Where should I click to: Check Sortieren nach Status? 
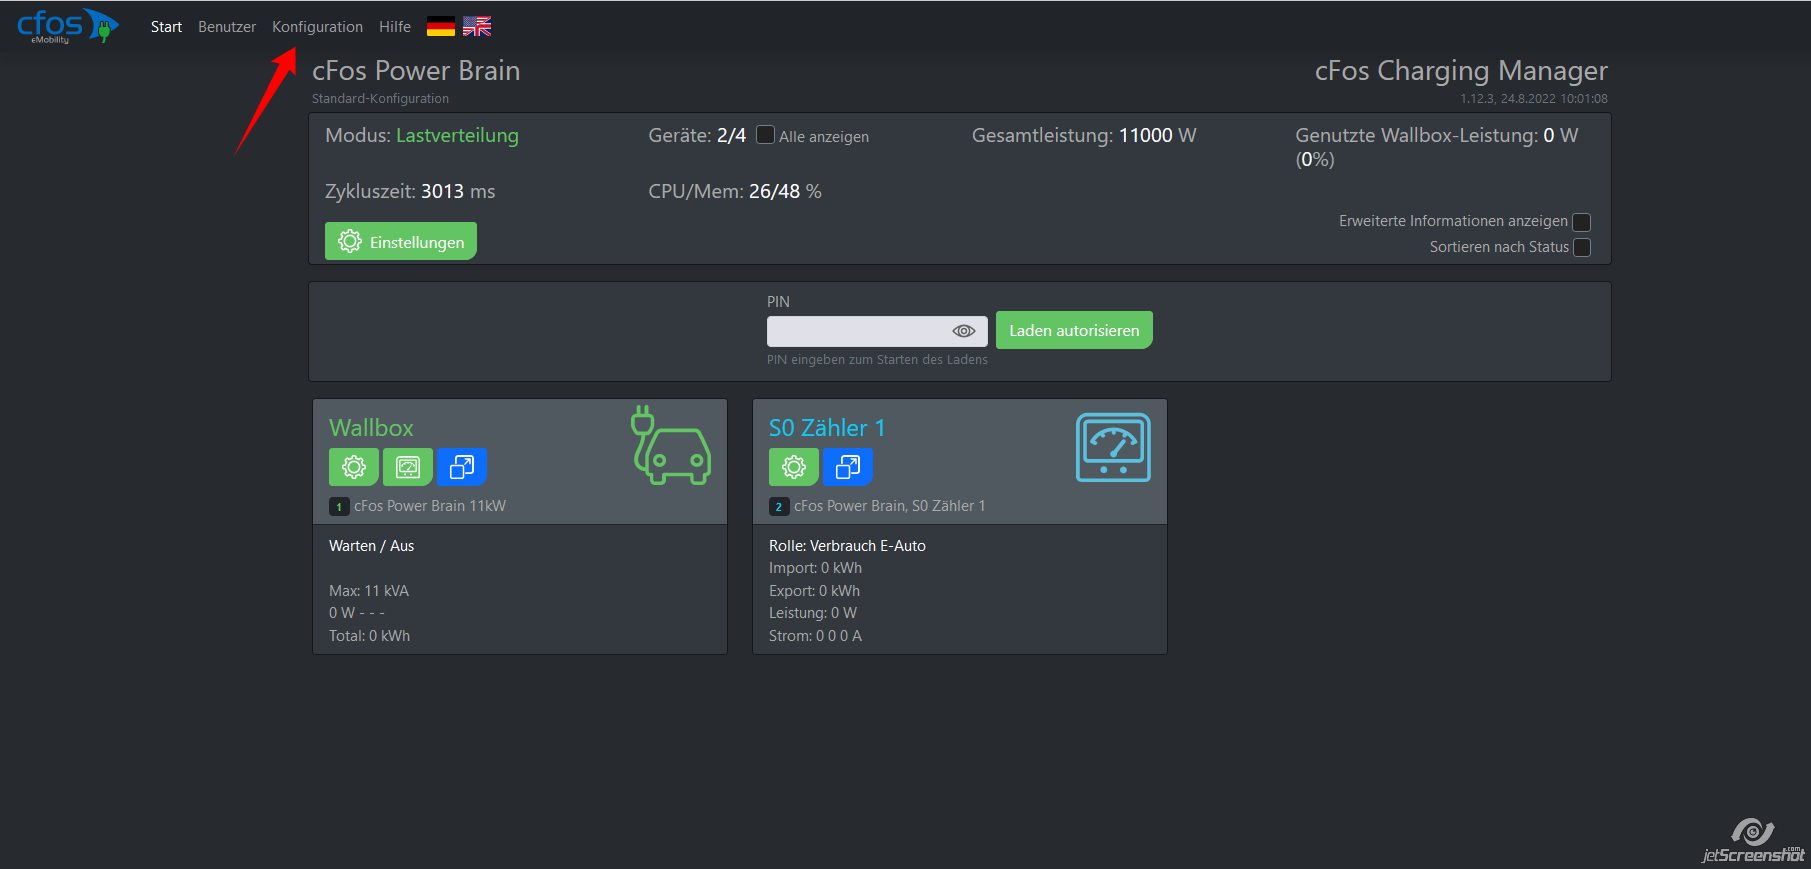click(1582, 247)
